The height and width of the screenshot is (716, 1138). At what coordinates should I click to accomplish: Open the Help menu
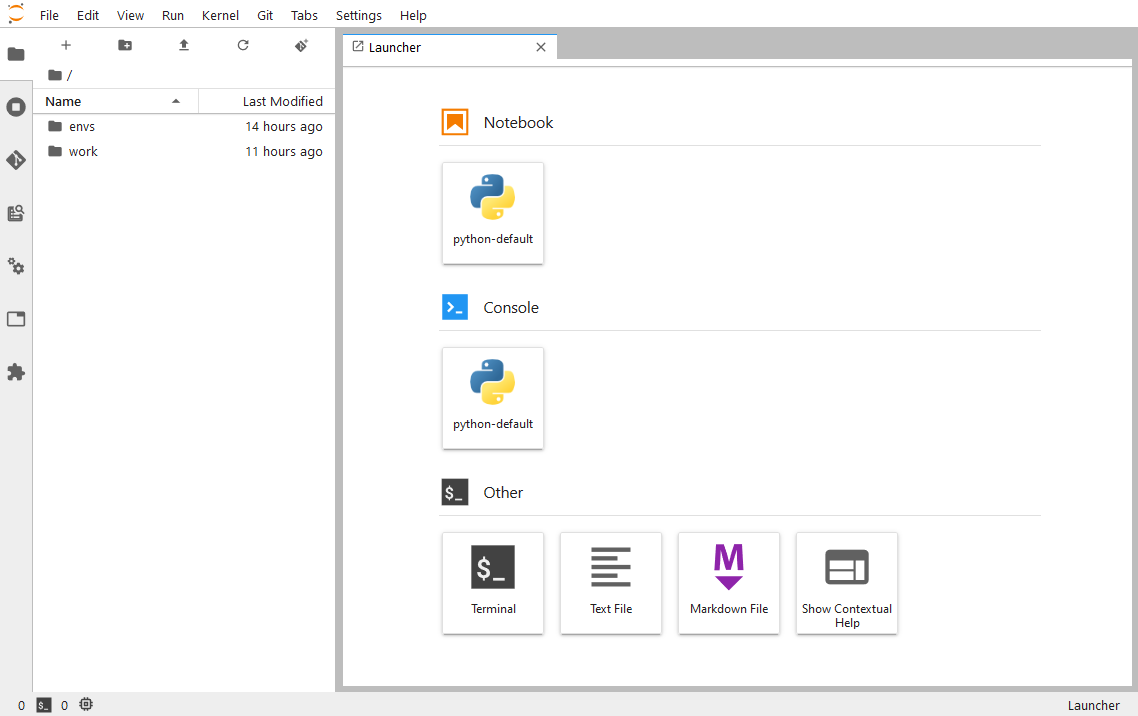tap(413, 15)
